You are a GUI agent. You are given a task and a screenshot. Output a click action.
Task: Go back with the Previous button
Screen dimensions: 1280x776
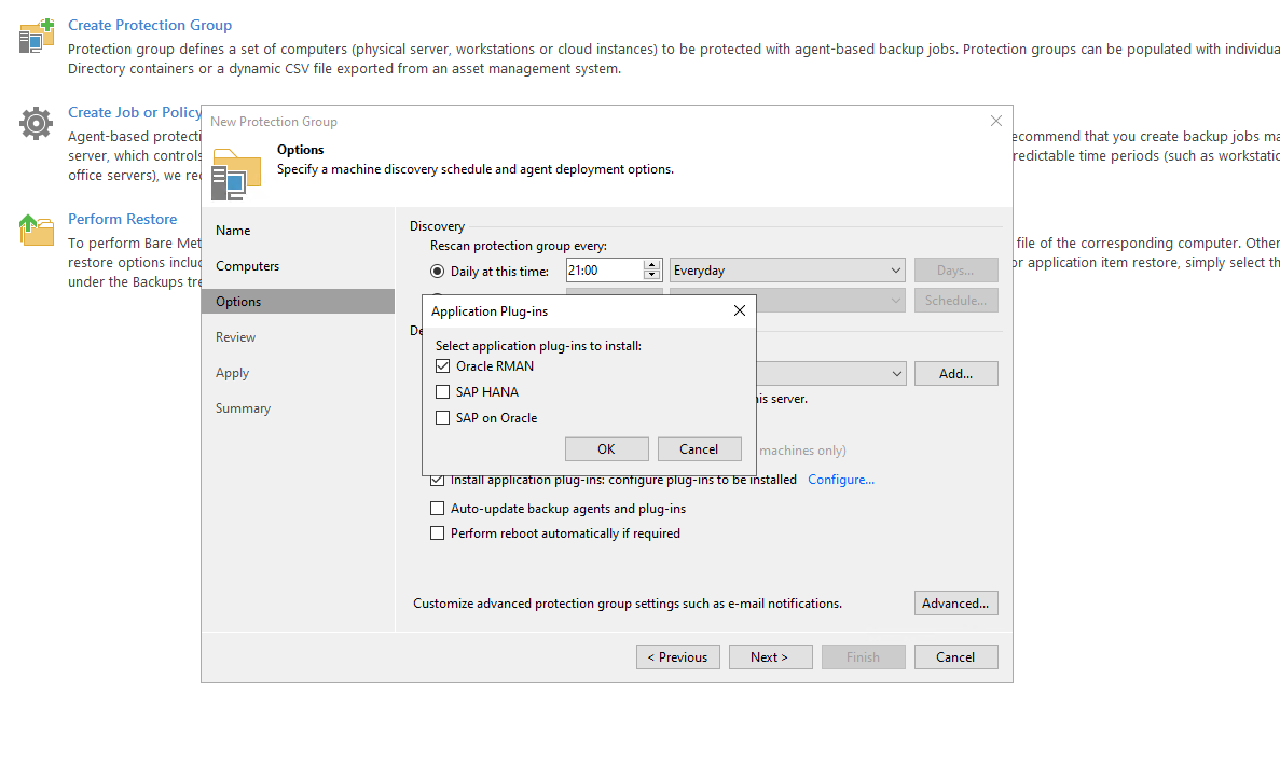(678, 657)
